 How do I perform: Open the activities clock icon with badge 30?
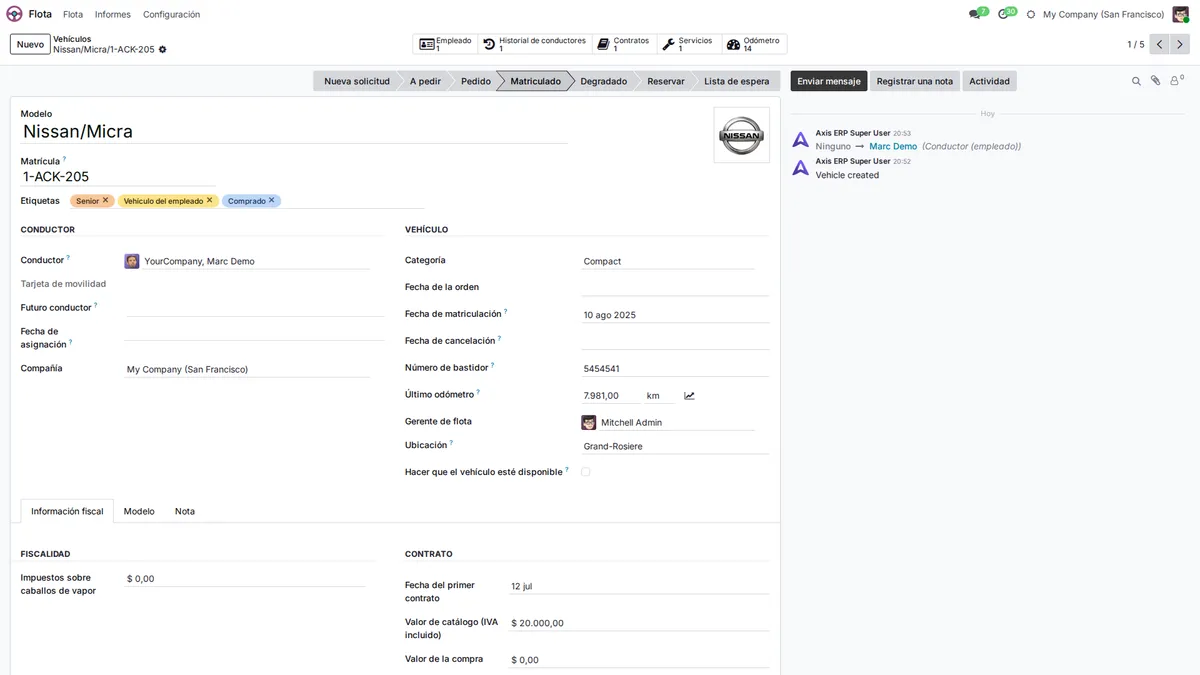pos(1004,14)
